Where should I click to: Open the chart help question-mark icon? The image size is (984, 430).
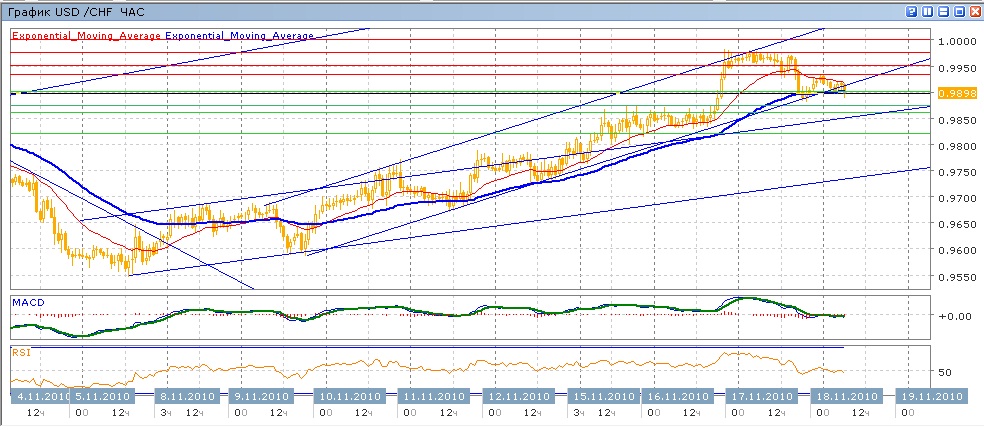coord(911,12)
